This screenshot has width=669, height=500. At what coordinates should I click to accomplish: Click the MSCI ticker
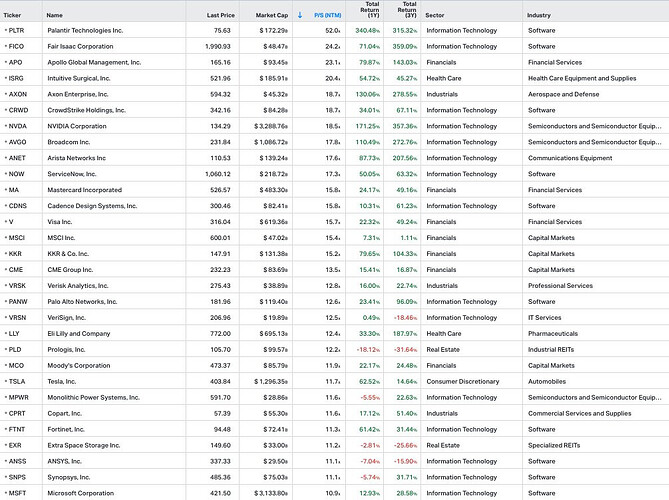(17, 238)
